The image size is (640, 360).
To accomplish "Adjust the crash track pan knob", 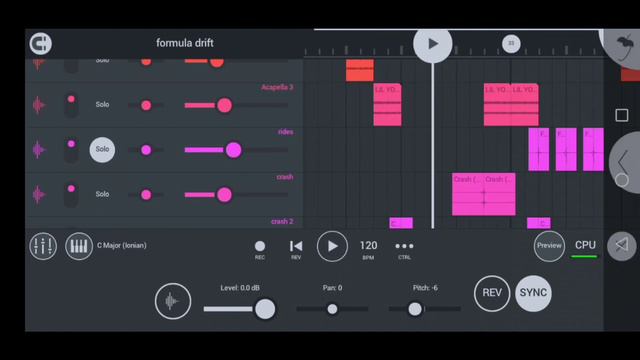I will click(x=146, y=195).
